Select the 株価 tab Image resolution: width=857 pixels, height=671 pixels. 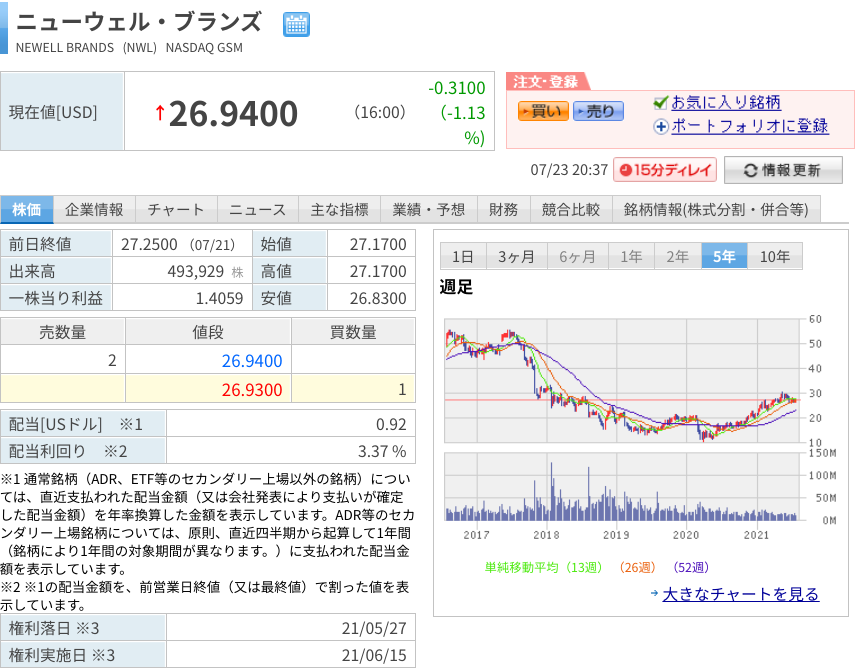pos(27,209)
